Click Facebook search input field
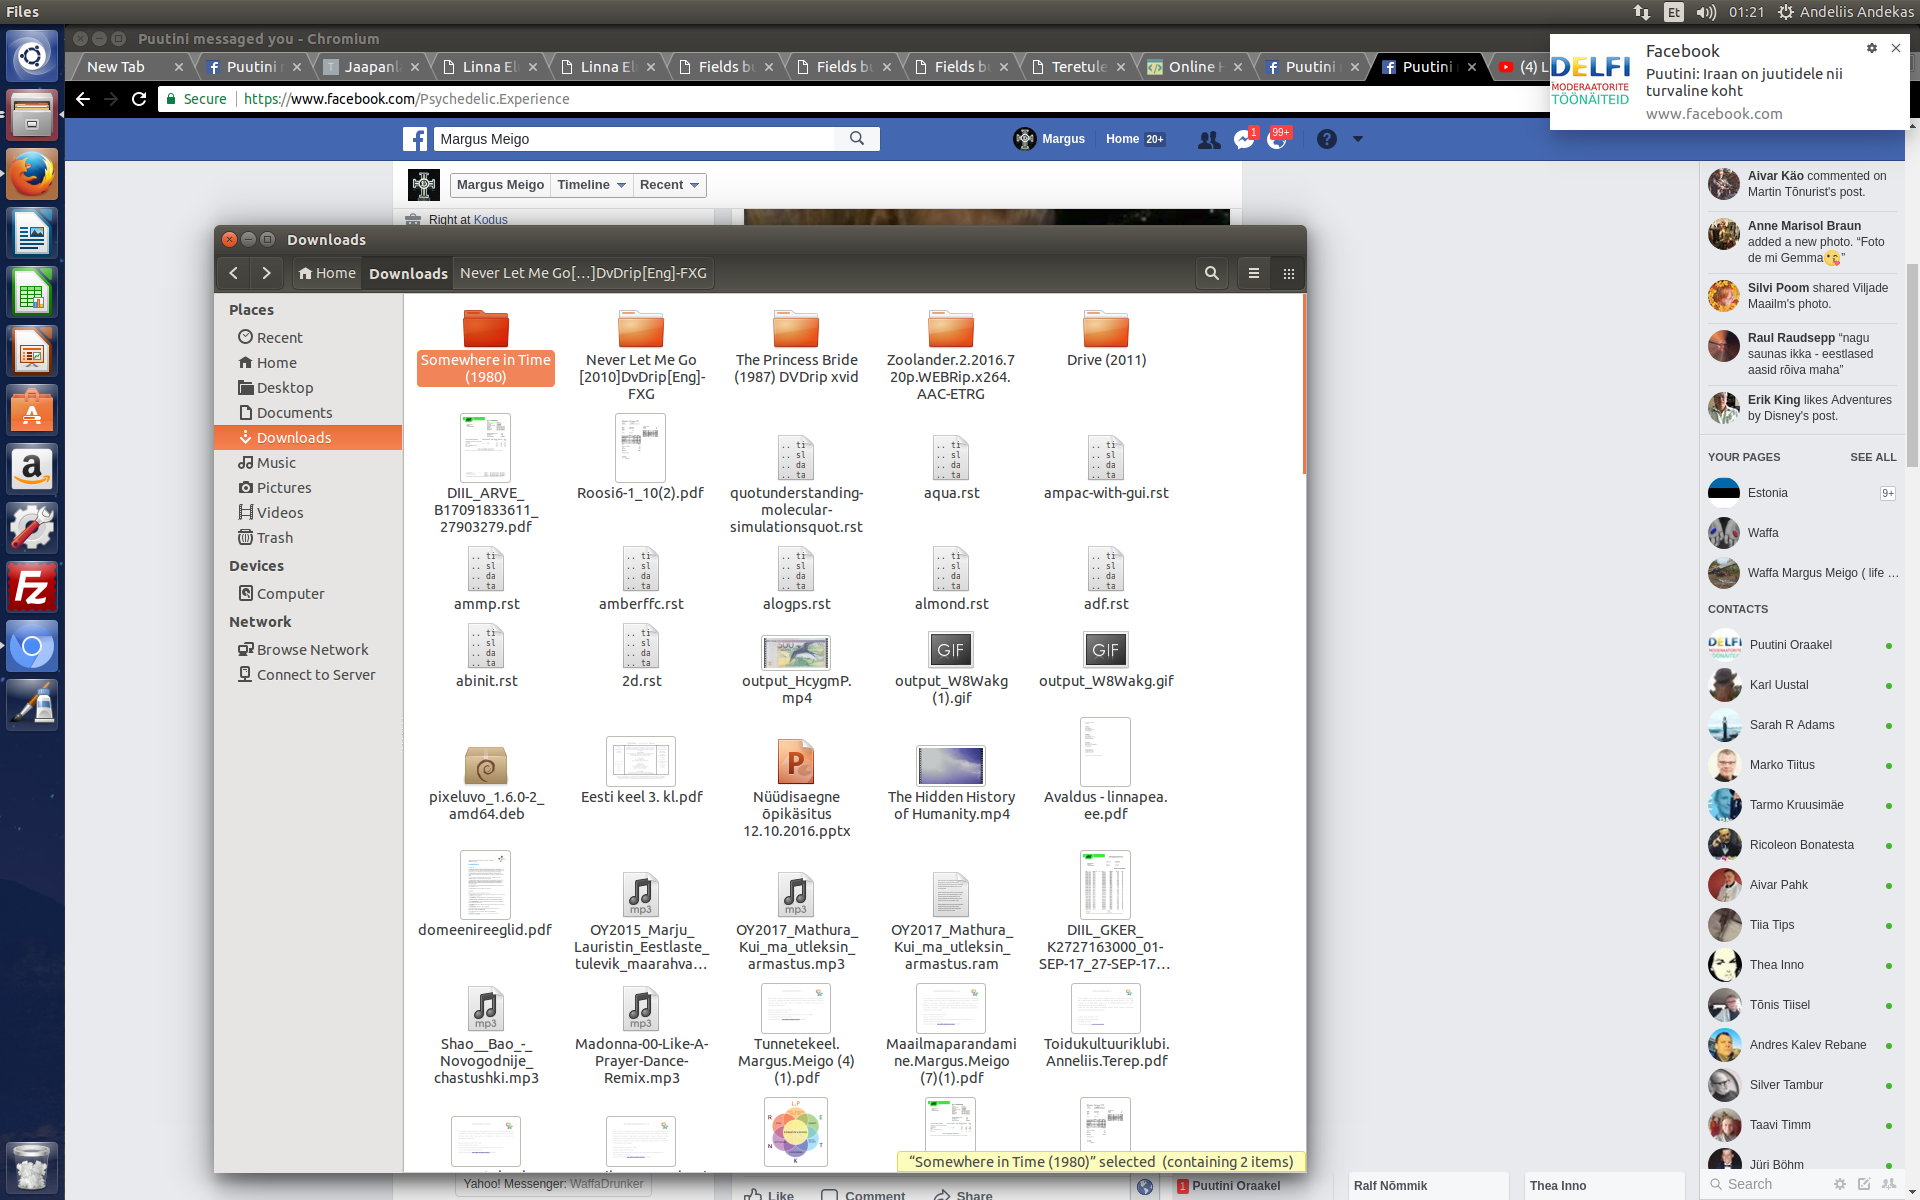The image size is (1920, 1200). coord(635,139)
